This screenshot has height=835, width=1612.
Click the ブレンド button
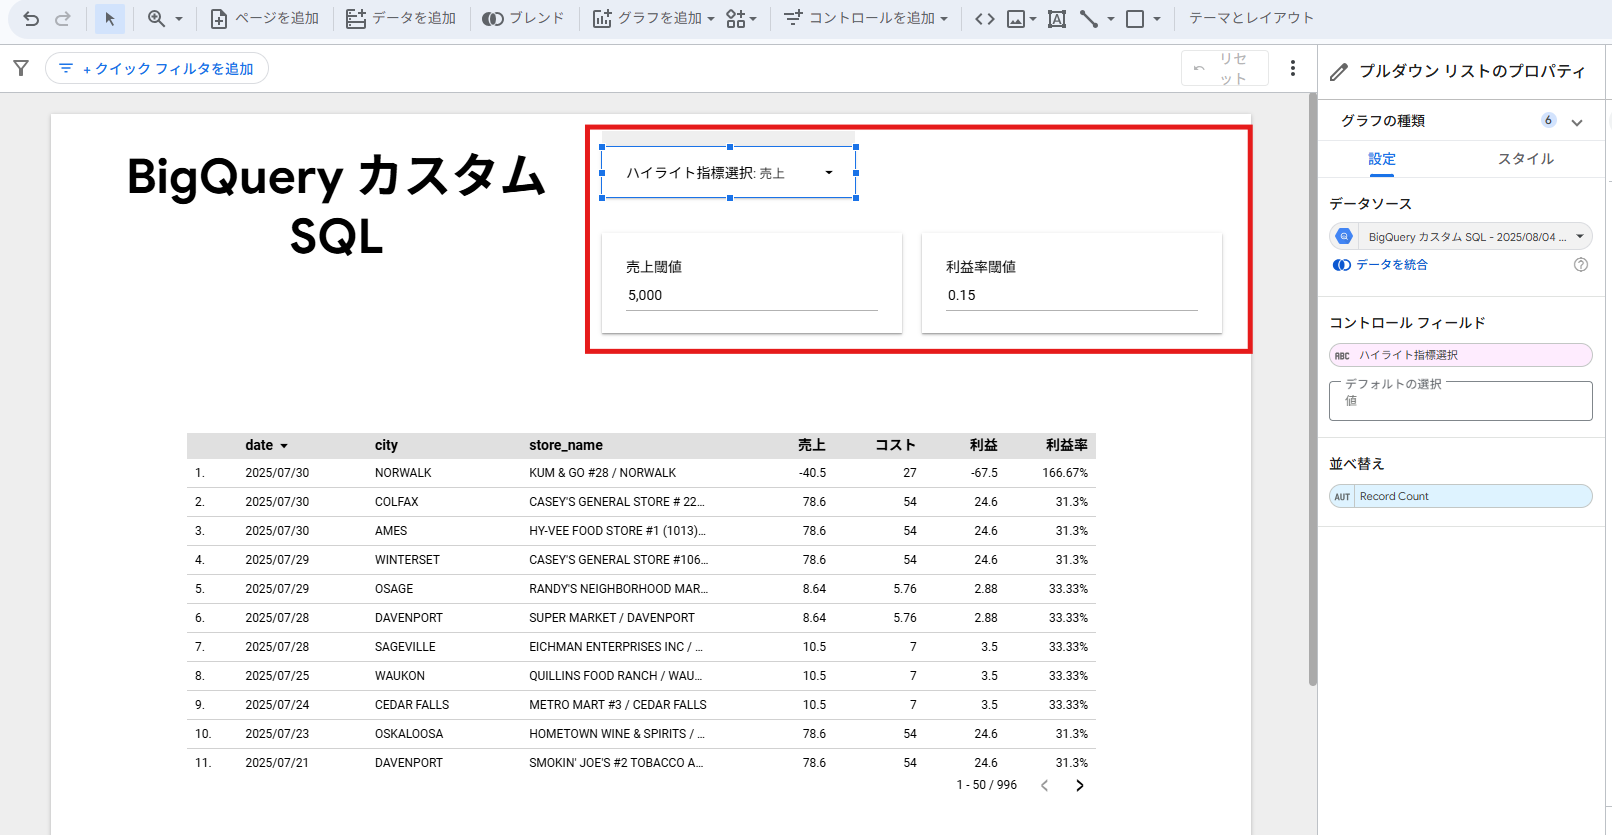click(x=522, y=18)
